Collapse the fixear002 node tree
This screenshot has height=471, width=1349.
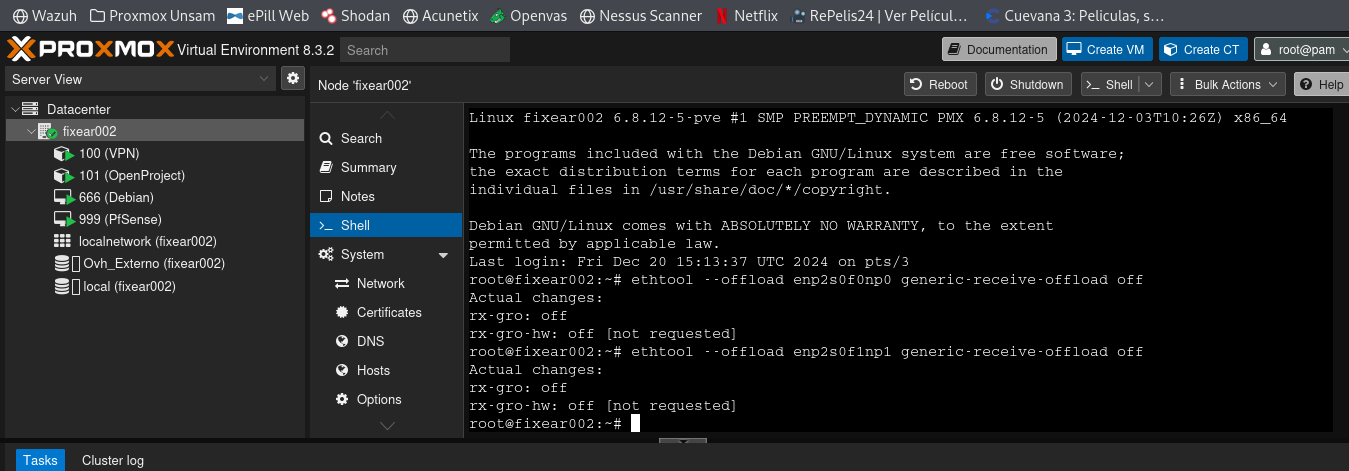pos(31,131)
